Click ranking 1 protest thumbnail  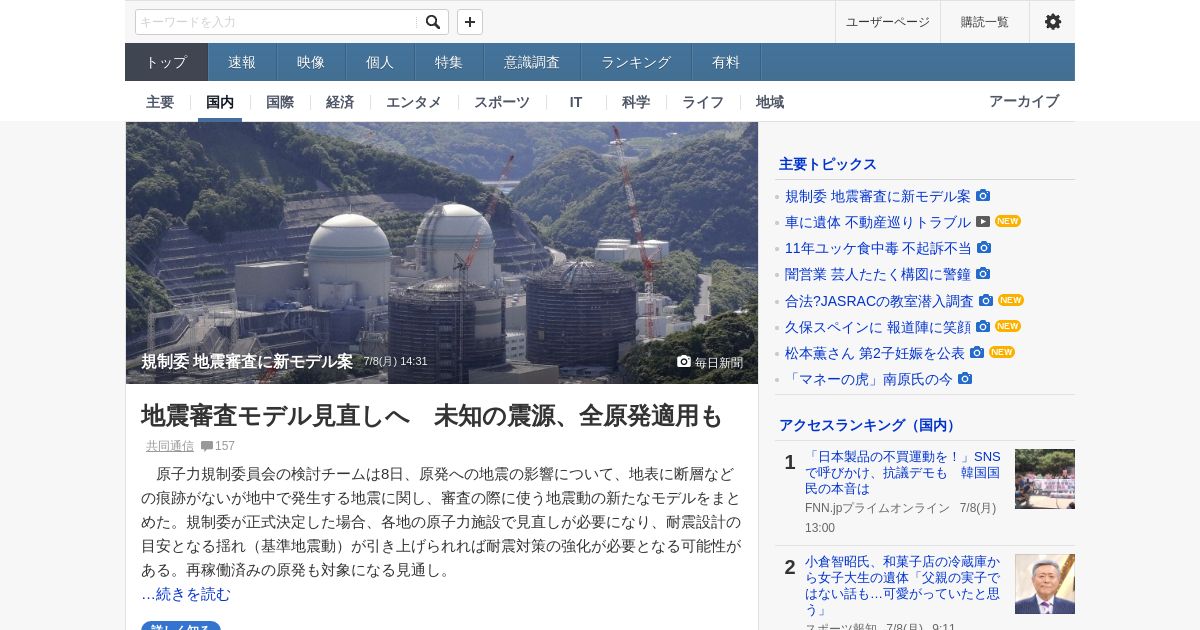point(1045,479)
